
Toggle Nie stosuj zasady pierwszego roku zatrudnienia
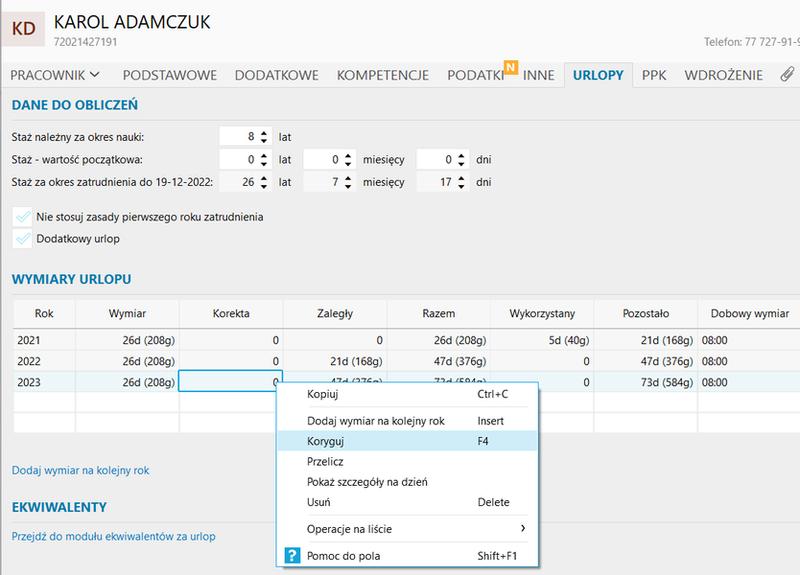tap(22, 217)
